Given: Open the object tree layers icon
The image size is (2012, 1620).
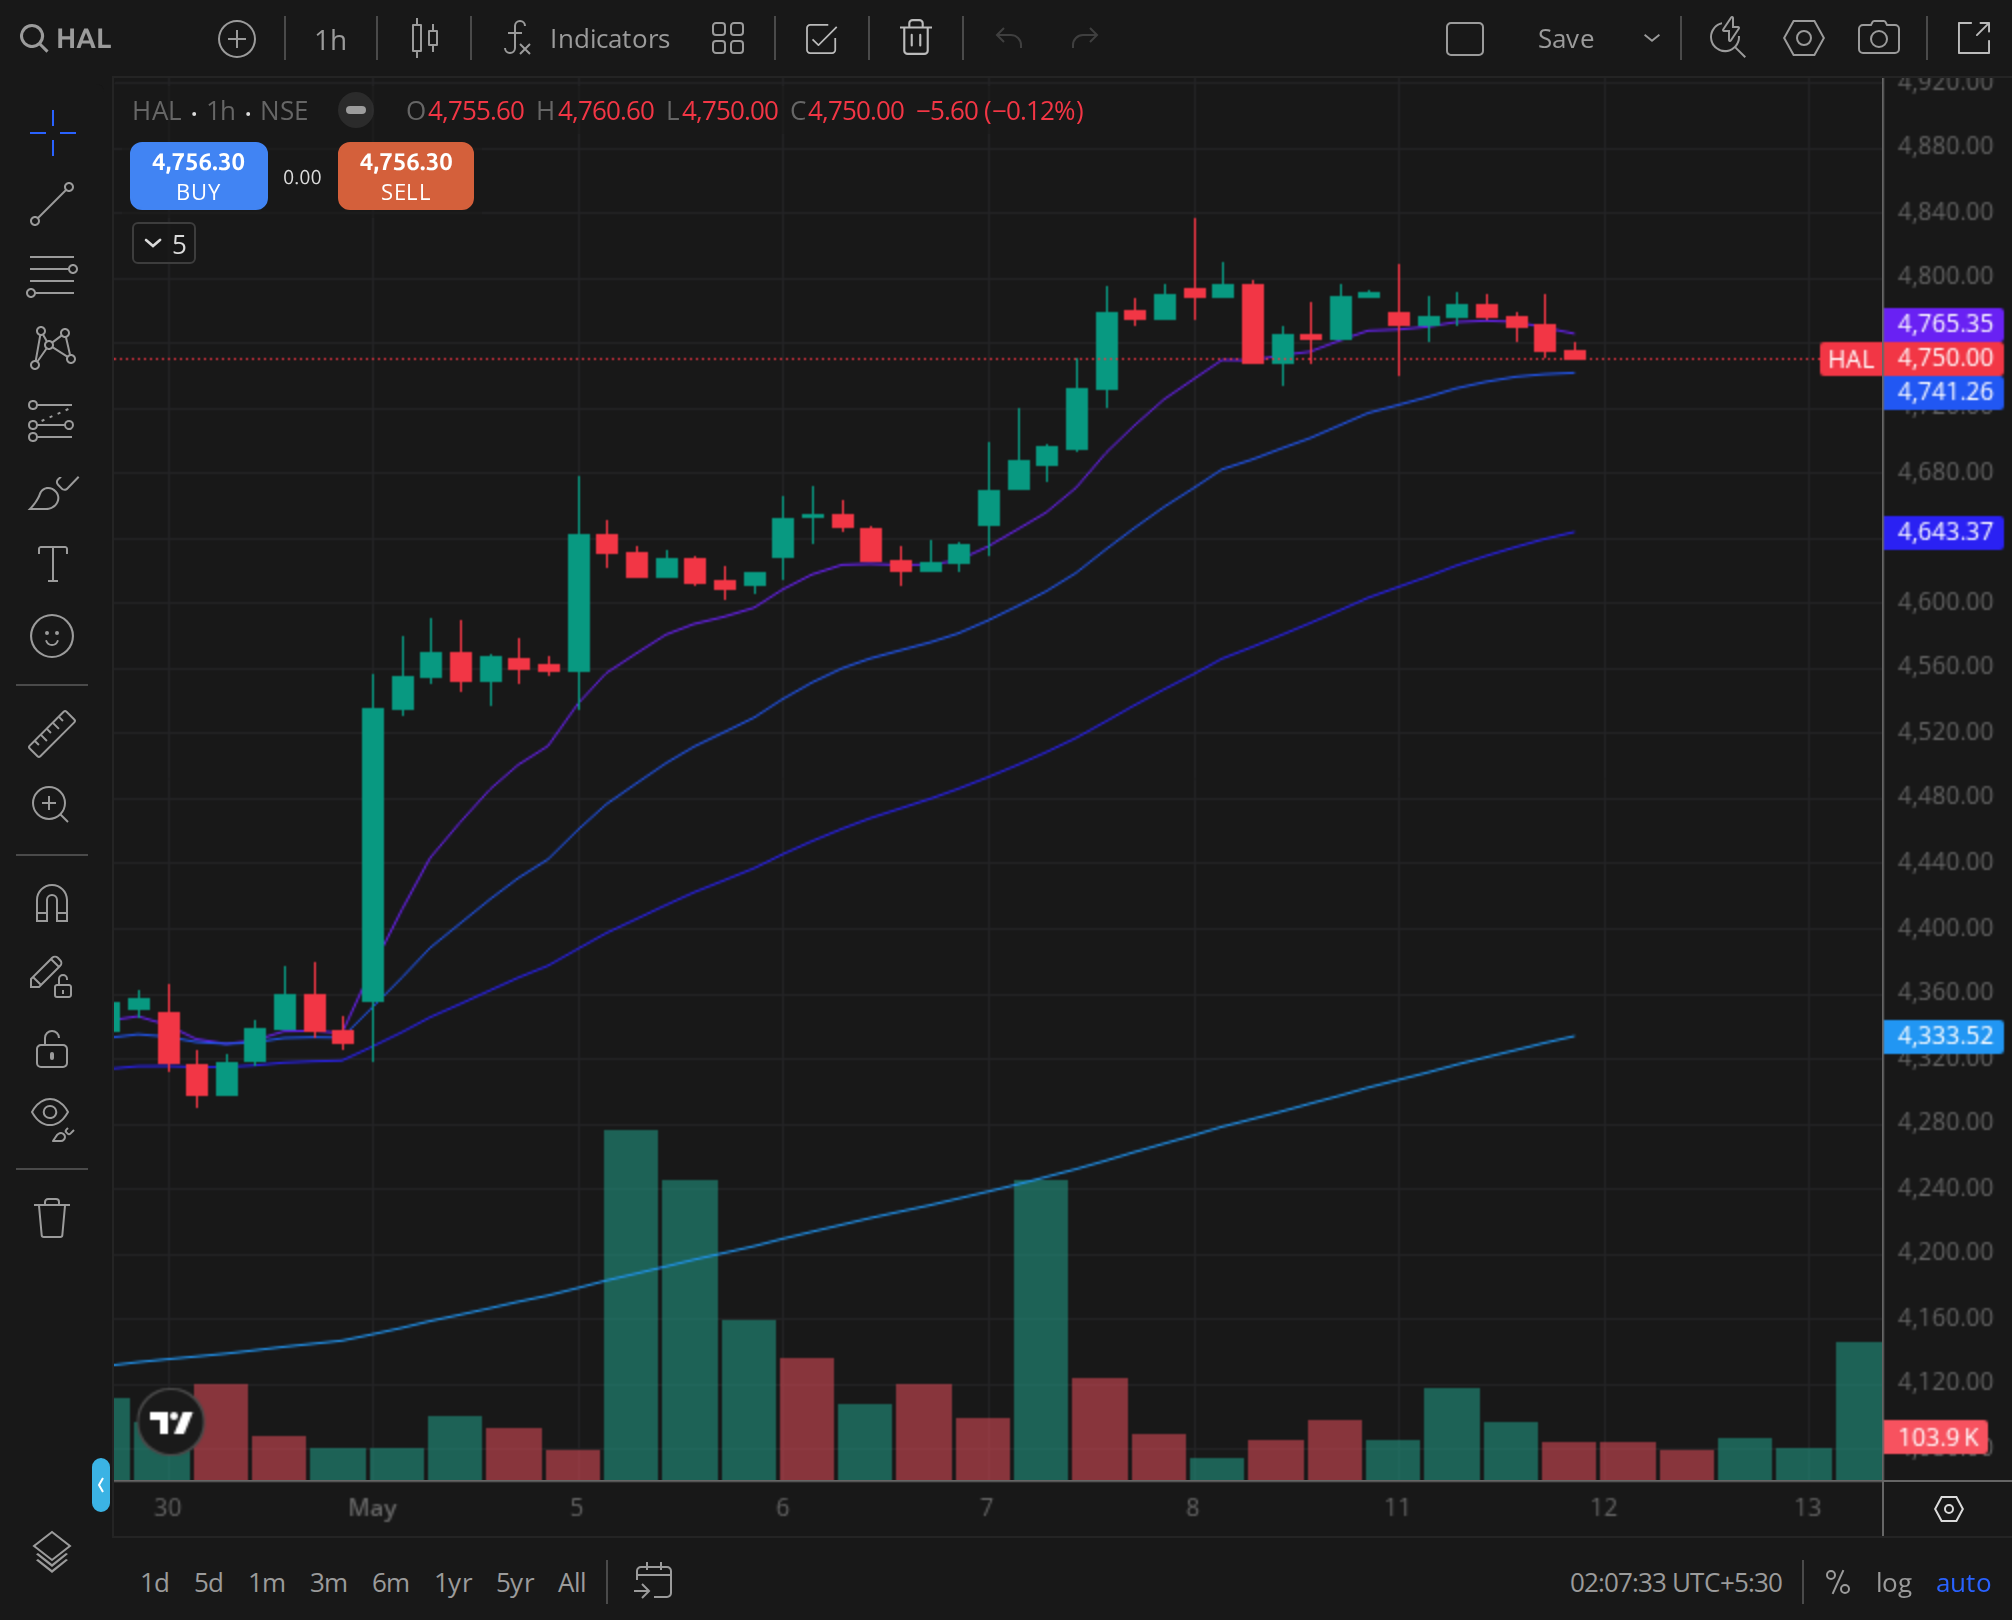Looking at the screenshot, I should click(x=52, y=1553).
